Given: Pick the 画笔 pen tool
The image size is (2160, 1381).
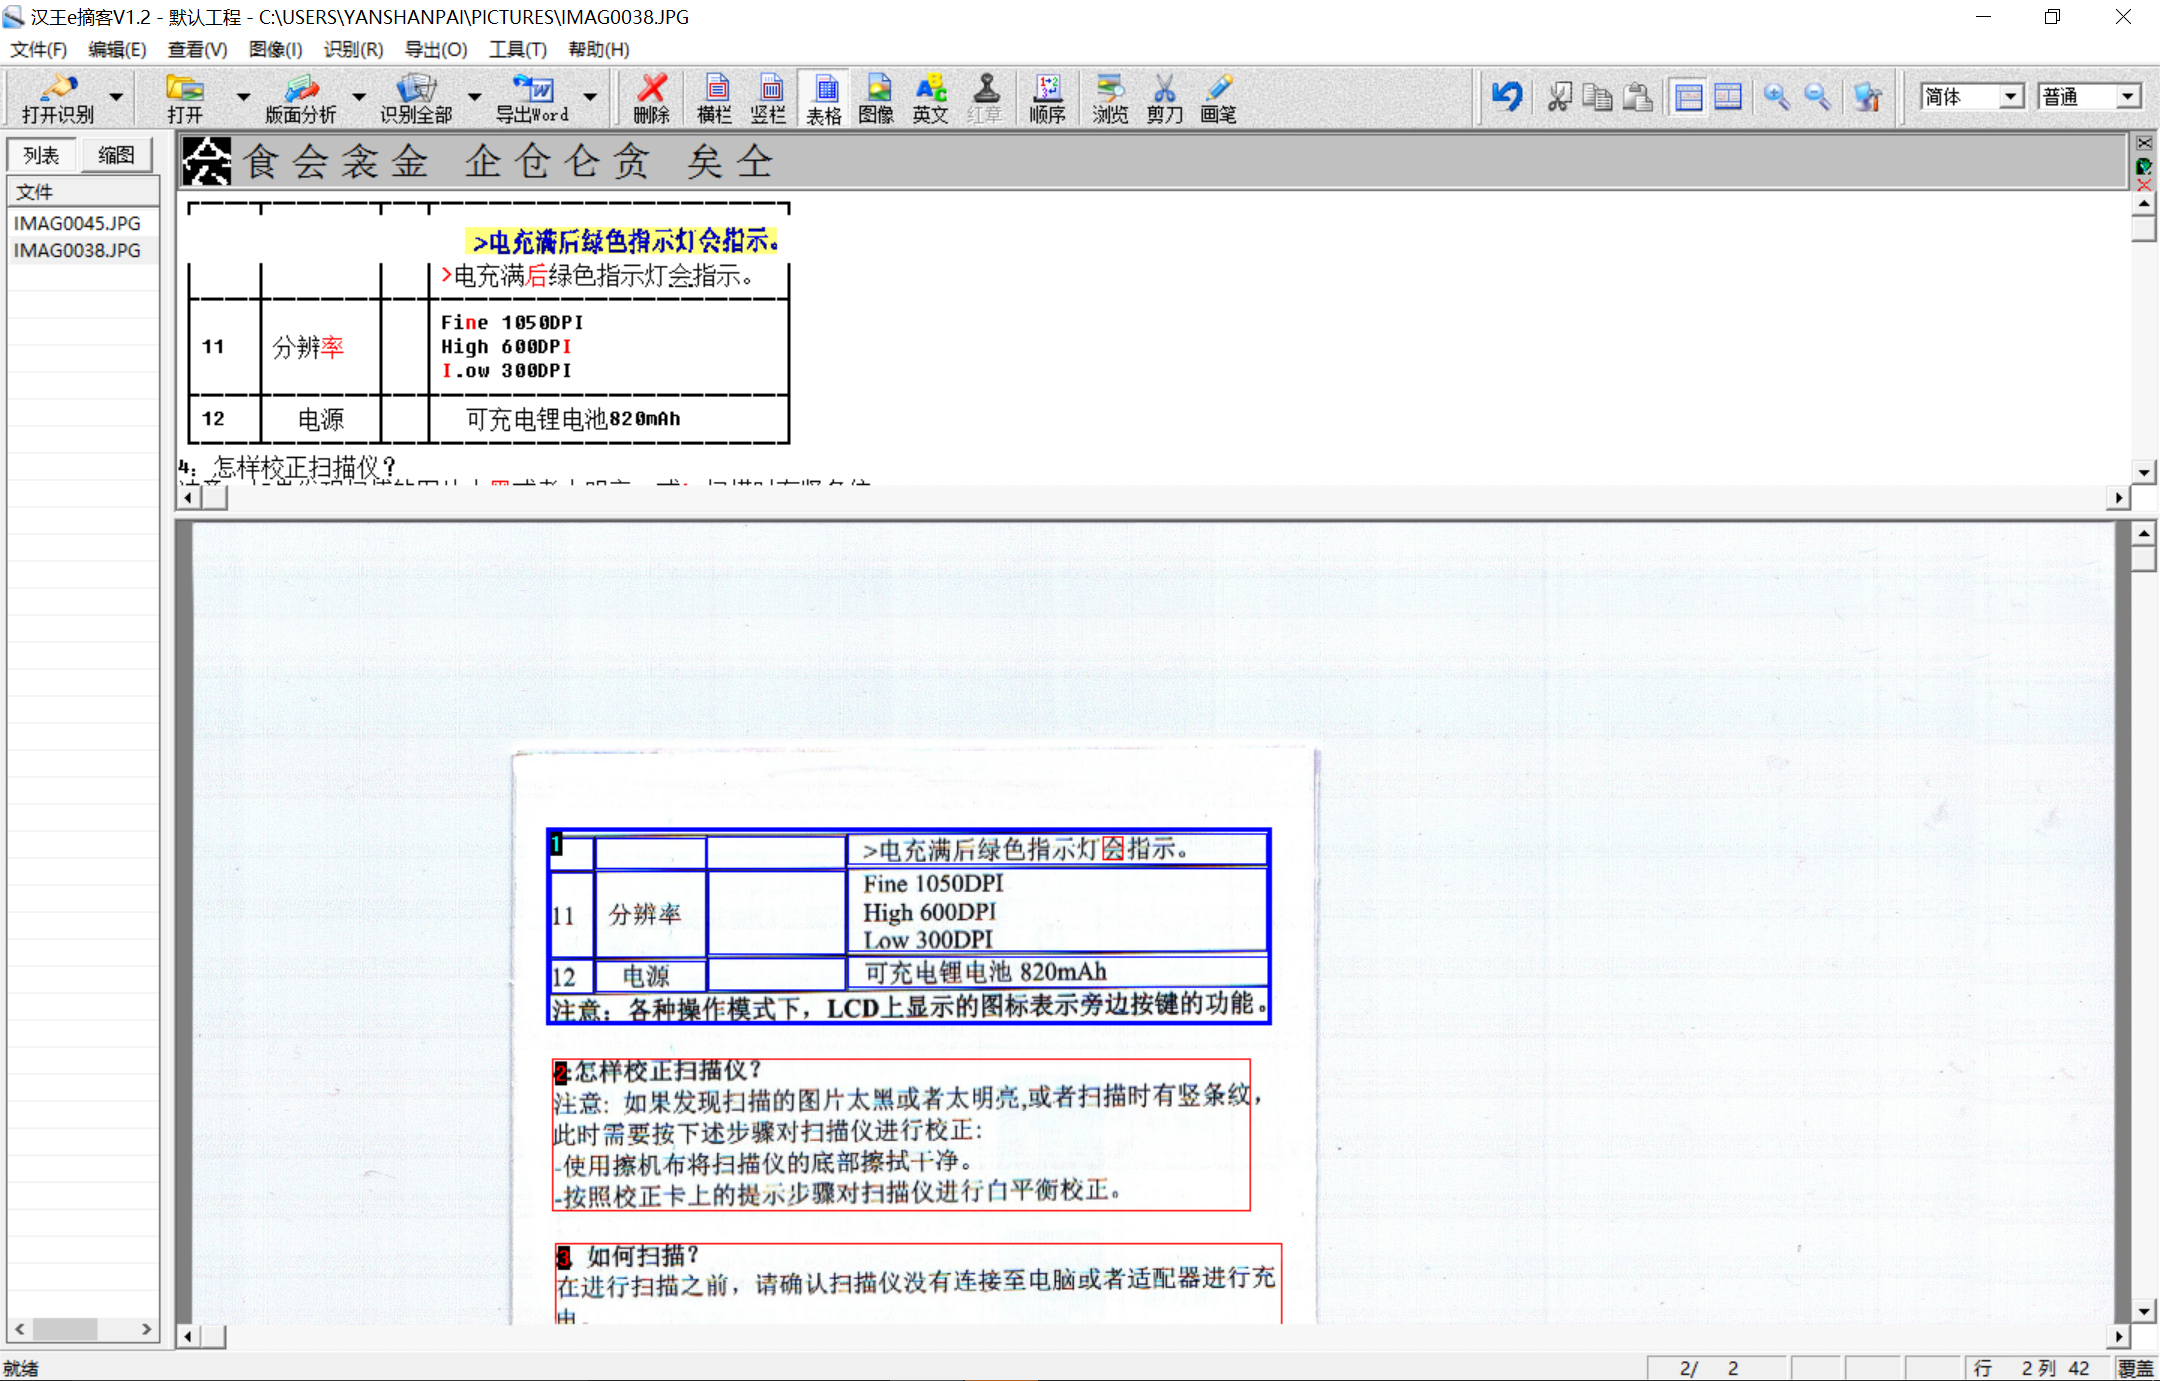Looking at the screenshot, I should 1217,97.
